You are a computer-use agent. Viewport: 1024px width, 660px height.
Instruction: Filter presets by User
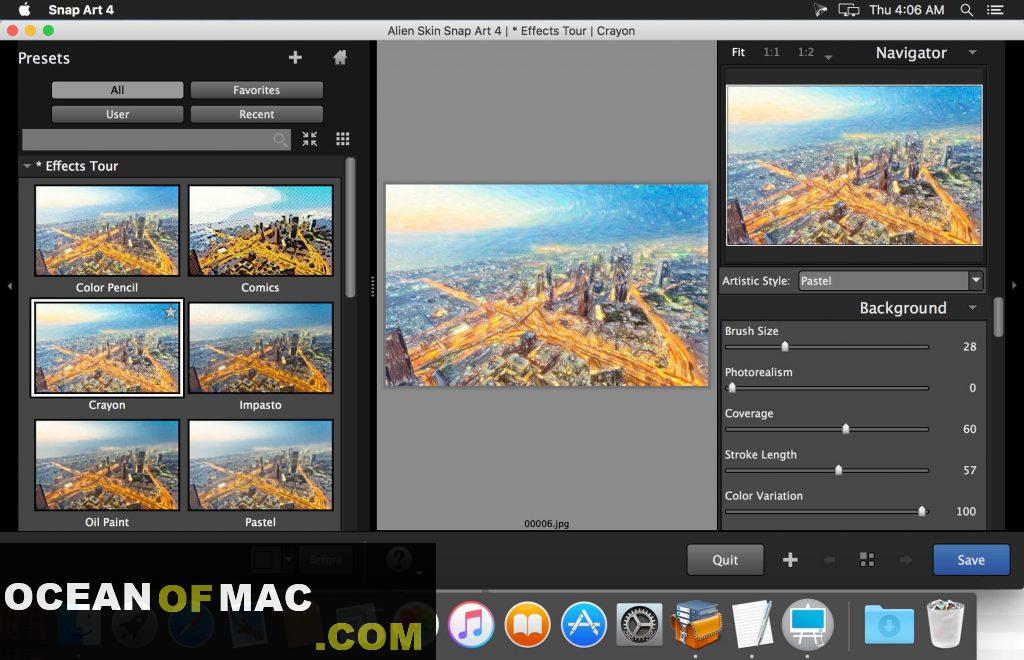[x=118, y=114]
